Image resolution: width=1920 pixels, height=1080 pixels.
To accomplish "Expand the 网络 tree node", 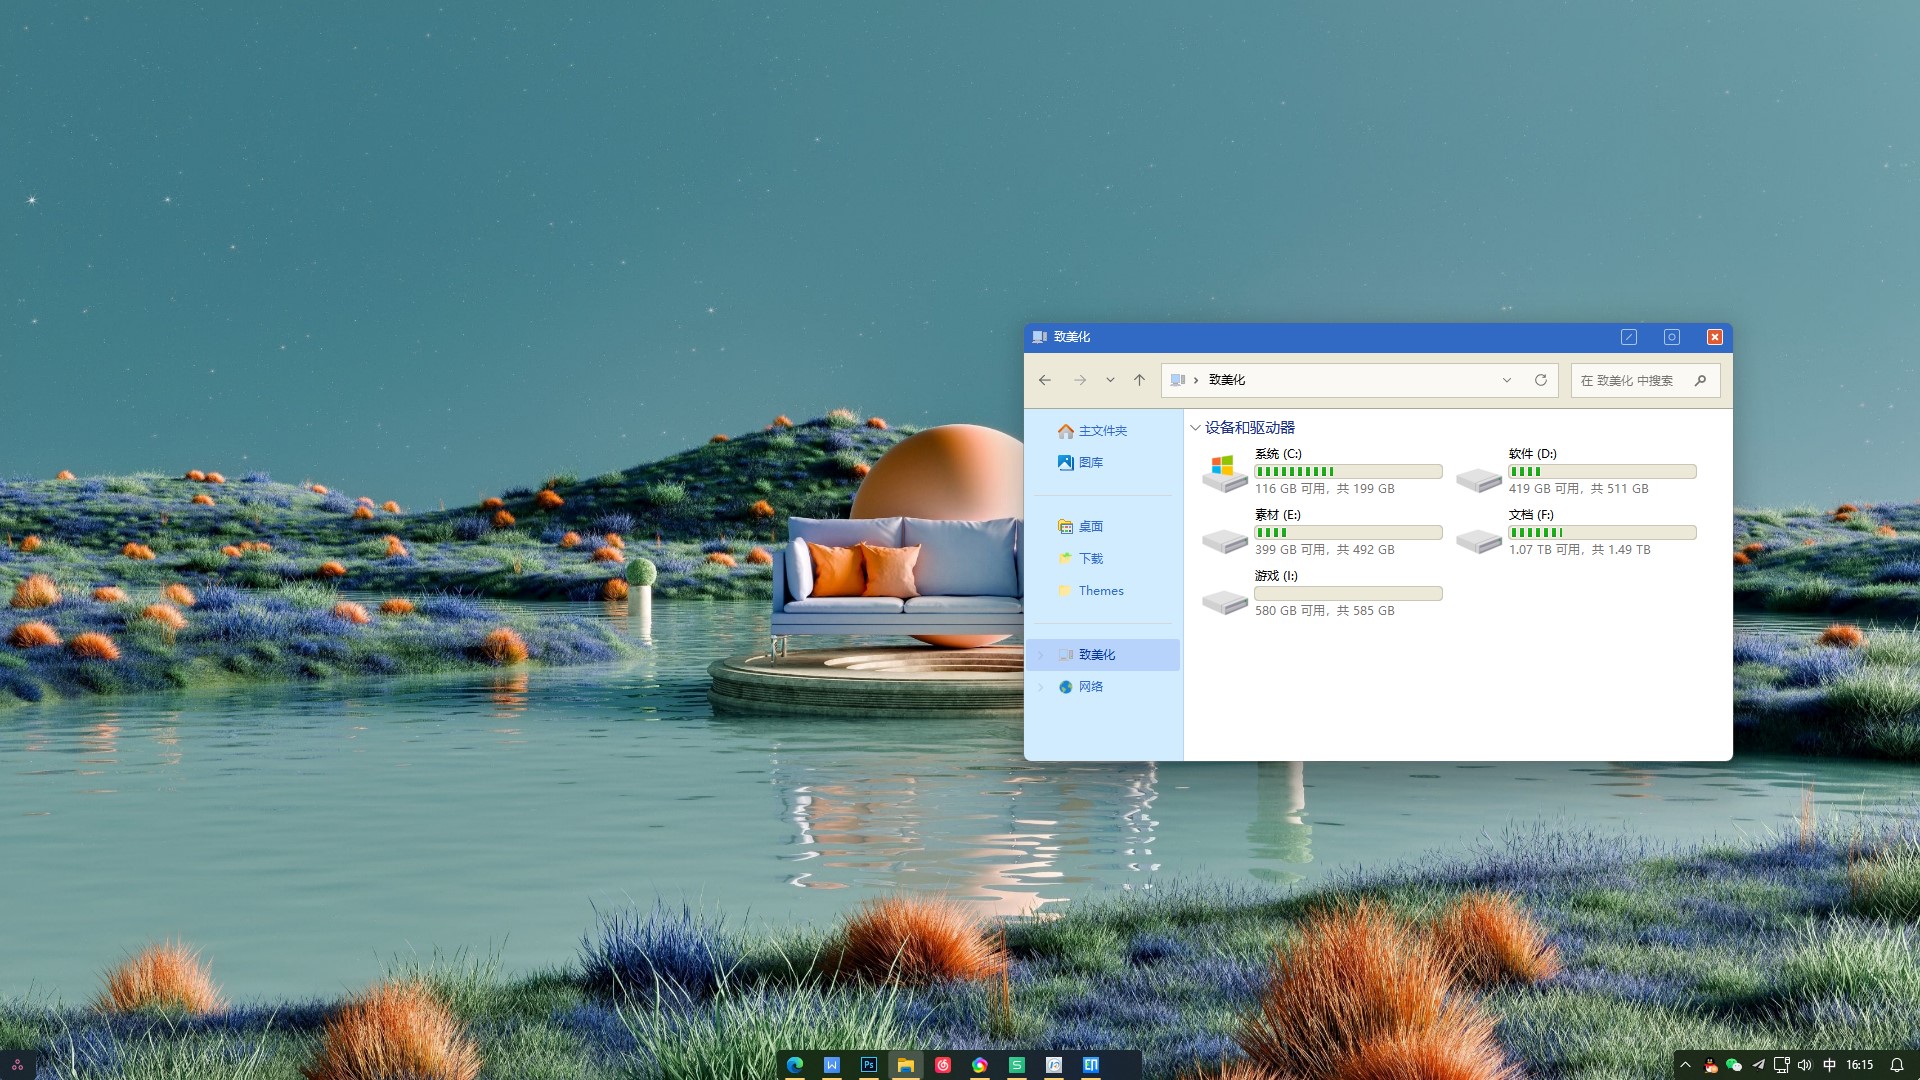I will tap(1041, 687).
